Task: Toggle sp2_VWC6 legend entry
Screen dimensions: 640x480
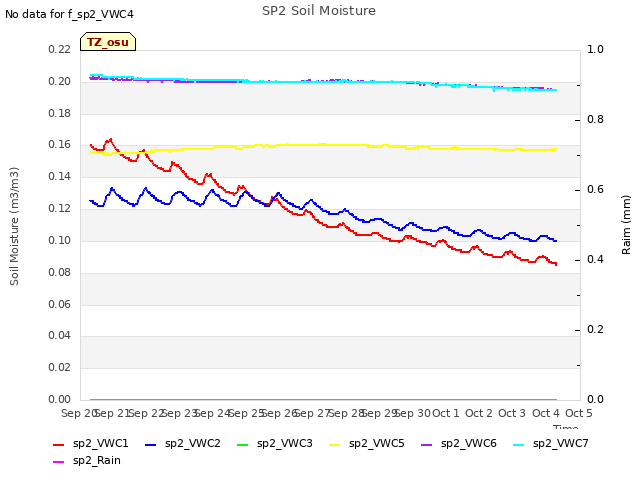Action: click(459, 444)
